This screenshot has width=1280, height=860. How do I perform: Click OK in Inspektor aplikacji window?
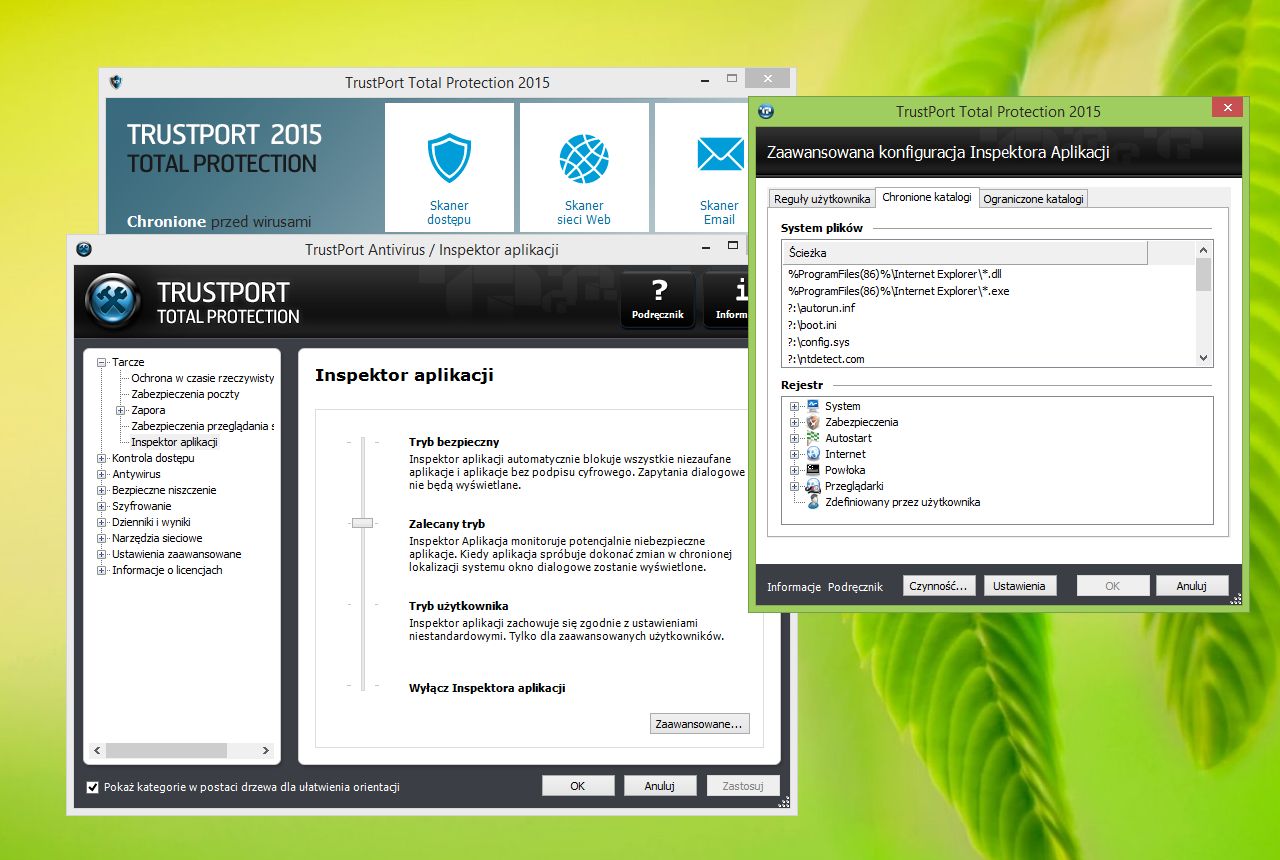pyautogui.click(x=578, y=786)
